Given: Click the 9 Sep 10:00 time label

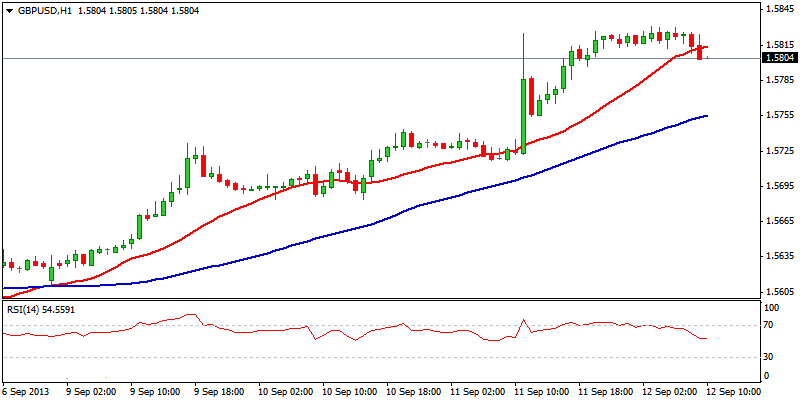Looking at the screenshot, I should [156, 391].
